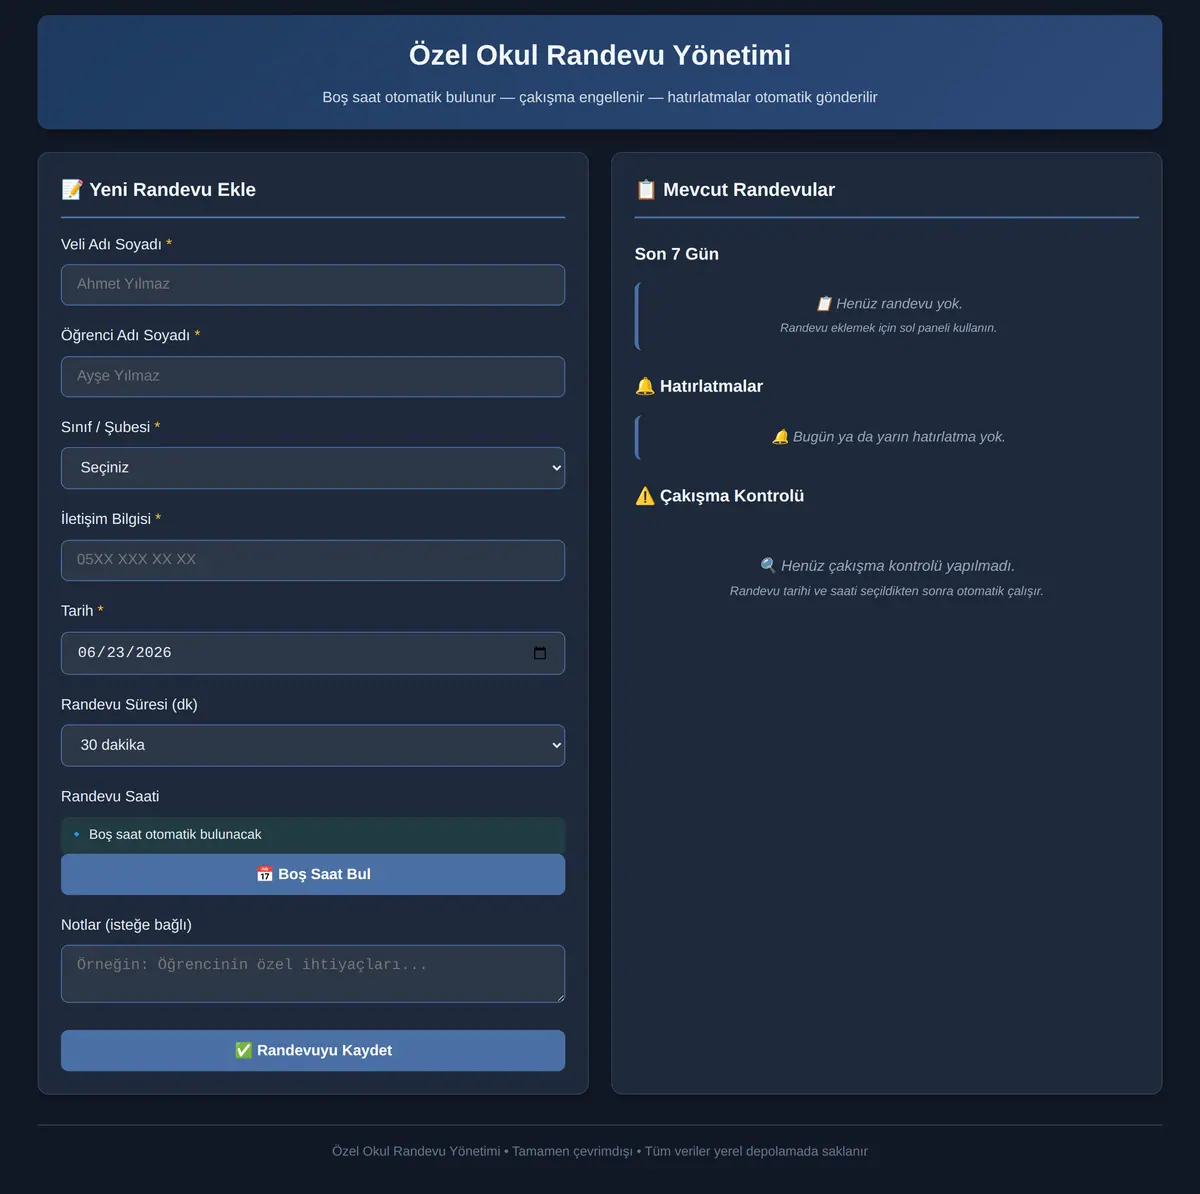This screenshot has height=1194, width=1200.
Task: Click the clipboard icon beside Mevcut Randevular
Action: tap(646, 189)
